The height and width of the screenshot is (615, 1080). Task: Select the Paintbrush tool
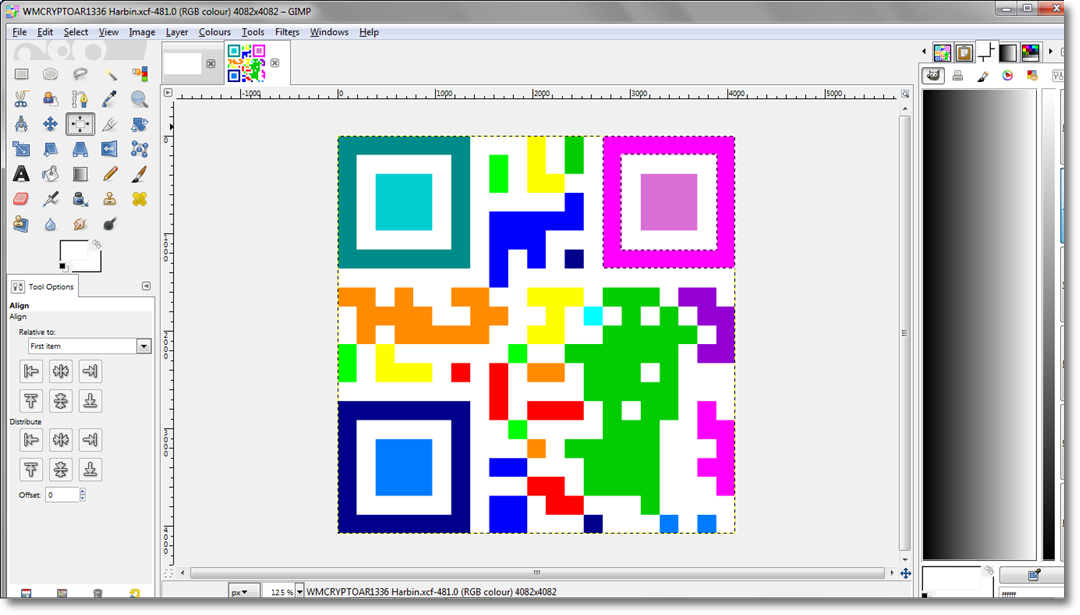coord(139,174)
